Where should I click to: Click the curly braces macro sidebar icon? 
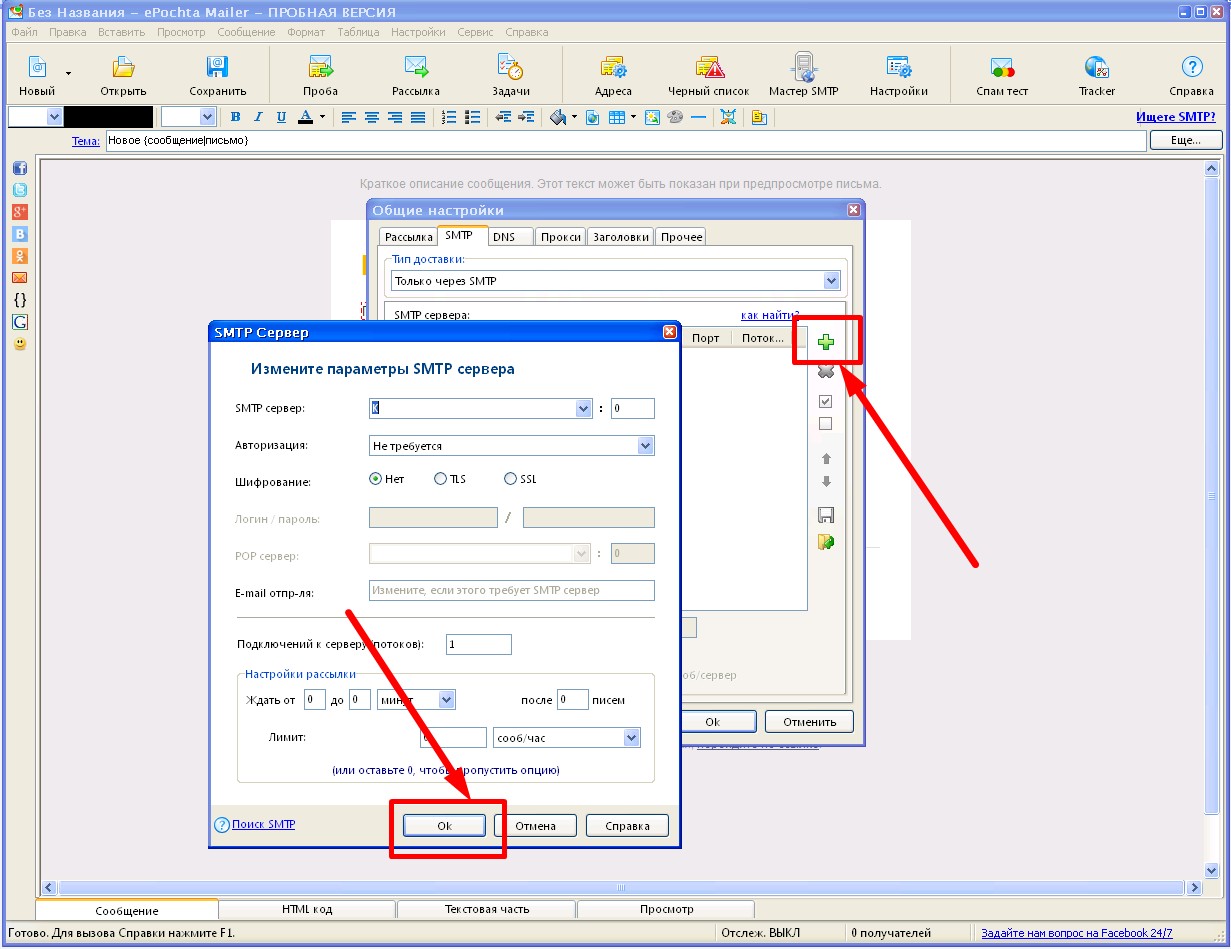pyautogui.click(x=19, y=299)
